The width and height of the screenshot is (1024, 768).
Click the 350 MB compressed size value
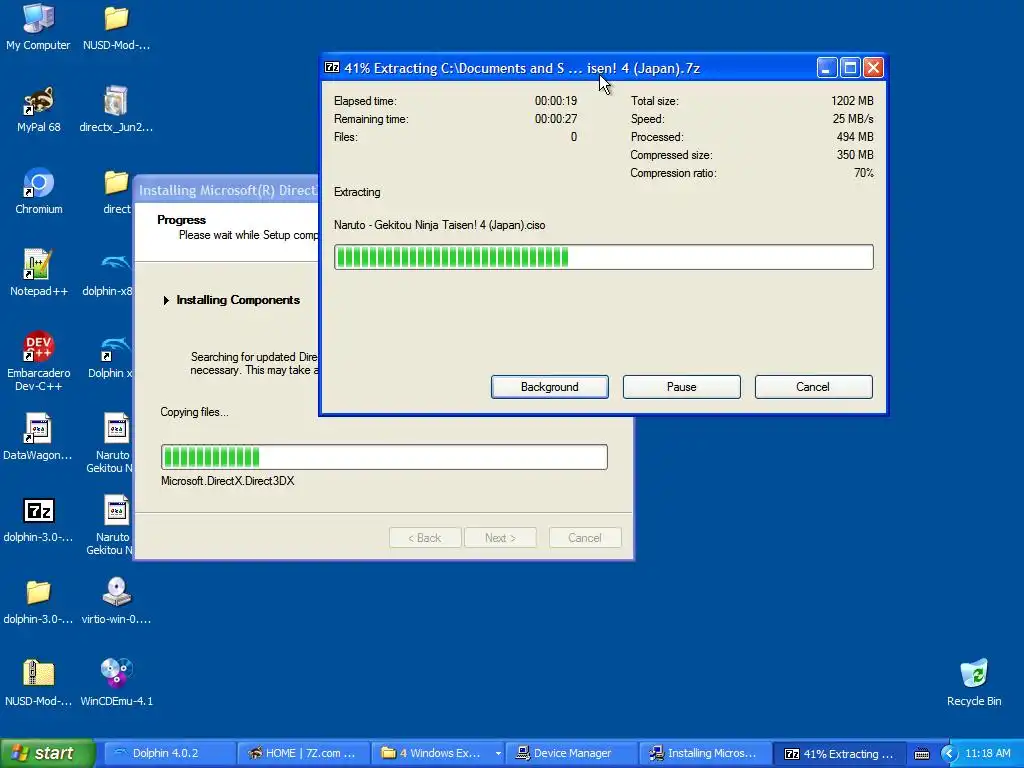[855, 155]
